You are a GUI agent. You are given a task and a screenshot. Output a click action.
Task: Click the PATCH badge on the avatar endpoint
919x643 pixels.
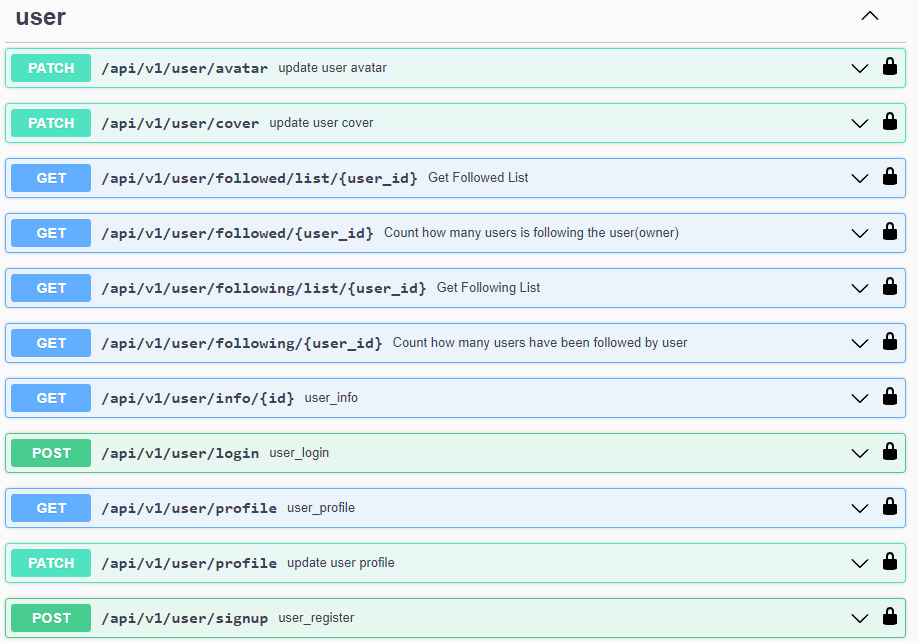pyautogui.click(x=50, y=68)
